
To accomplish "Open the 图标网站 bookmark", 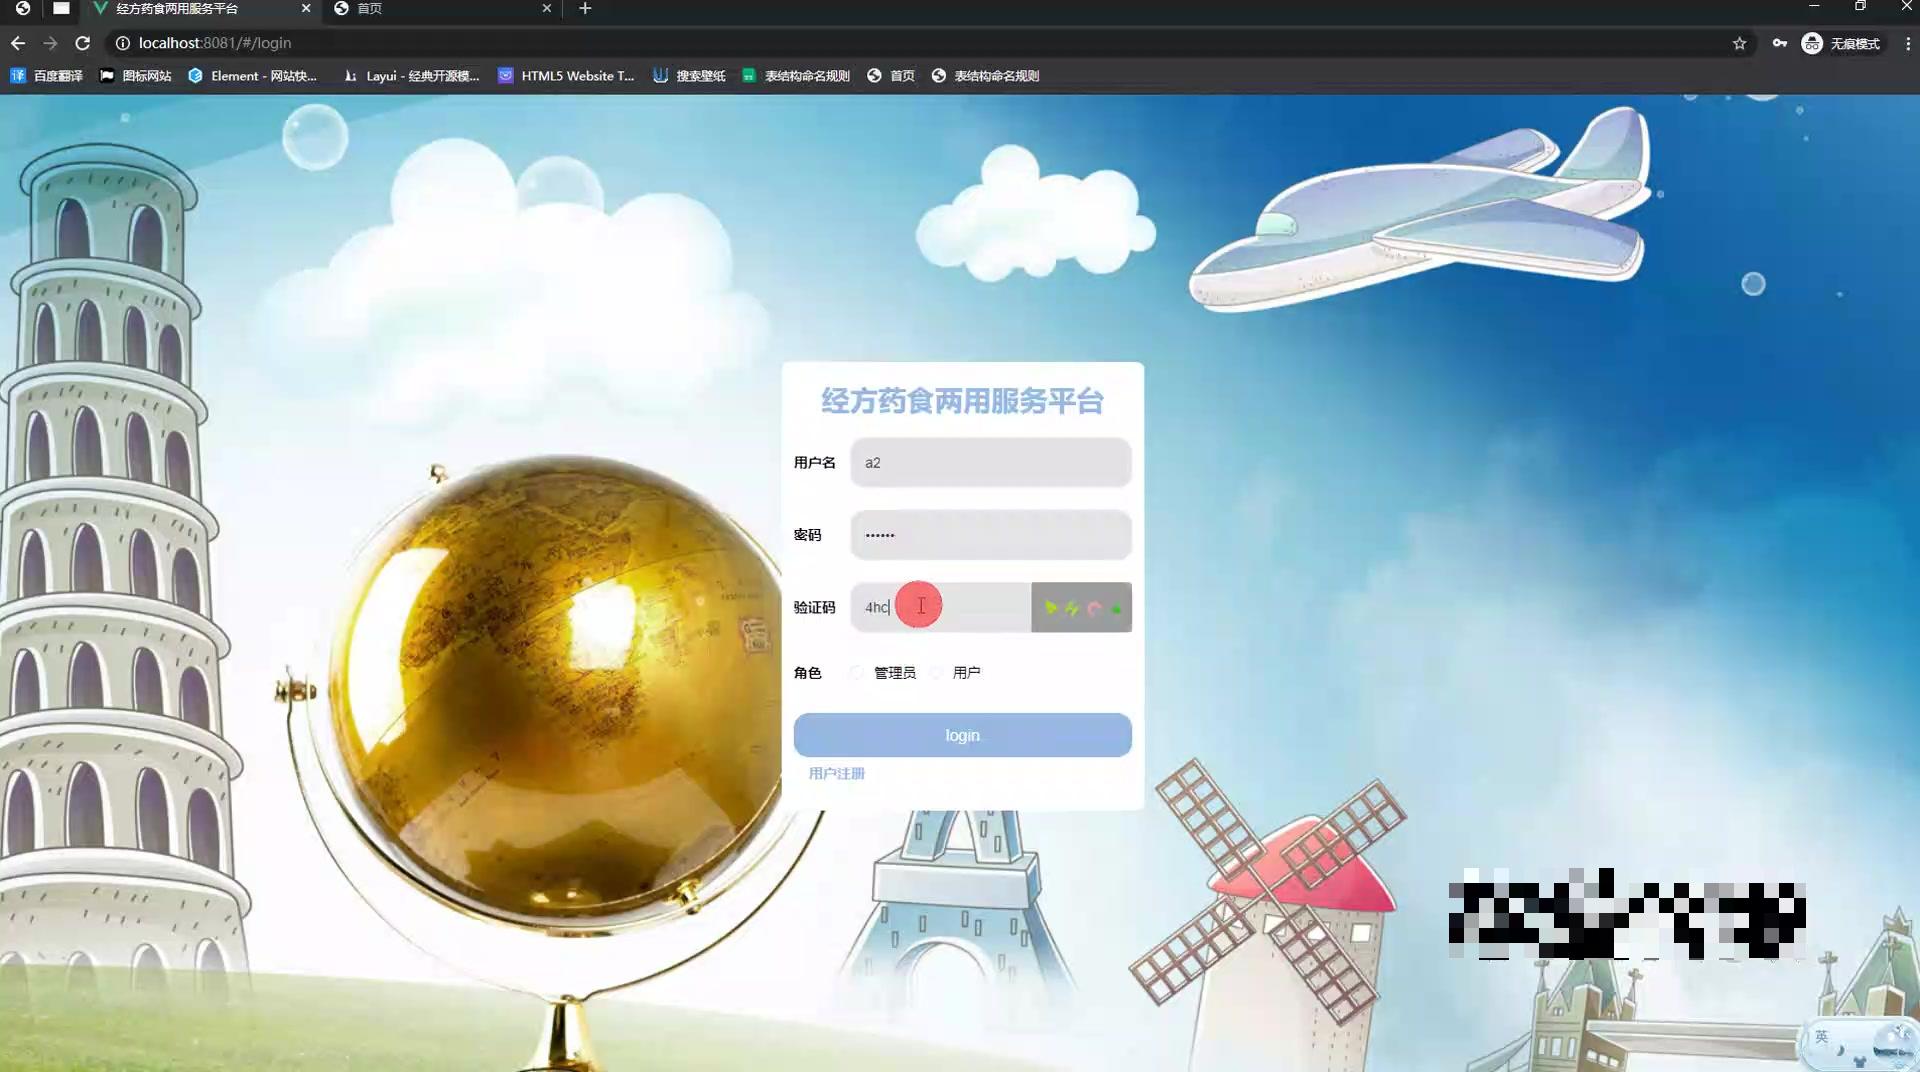I will click(x=136, y=75).
